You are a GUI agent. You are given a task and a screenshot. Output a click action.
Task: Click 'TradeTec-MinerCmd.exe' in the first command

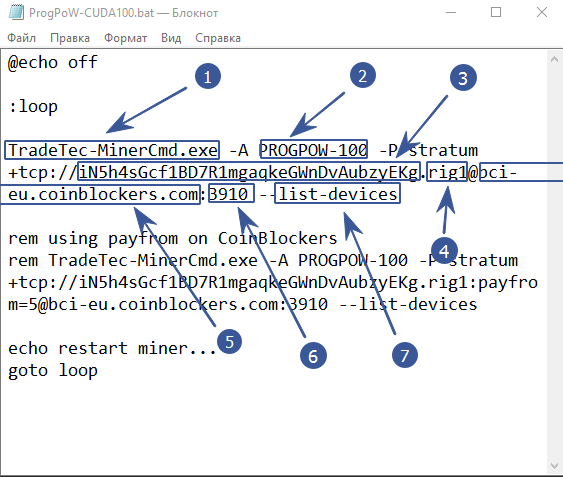pyautogui.click(x=112, y=150)
